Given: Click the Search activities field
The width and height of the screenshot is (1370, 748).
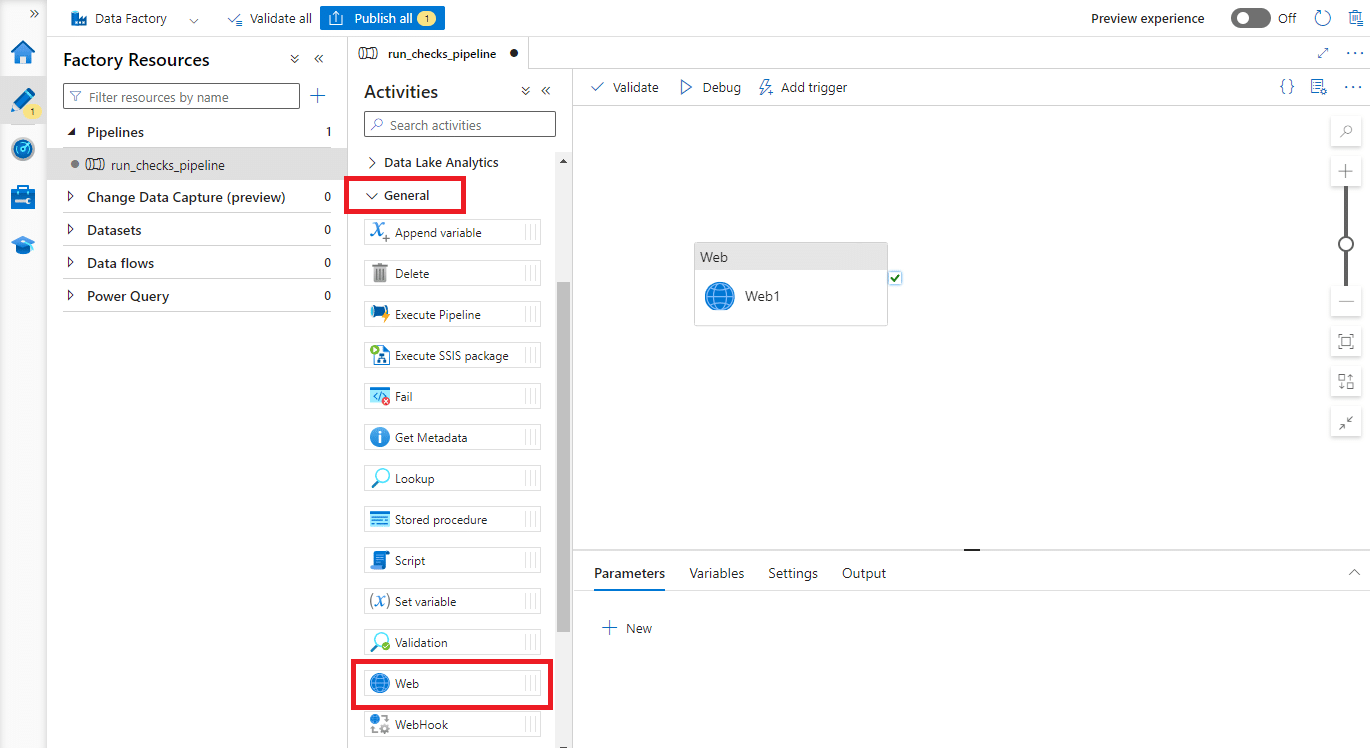Looking at the screenshot, I should 460,124.
